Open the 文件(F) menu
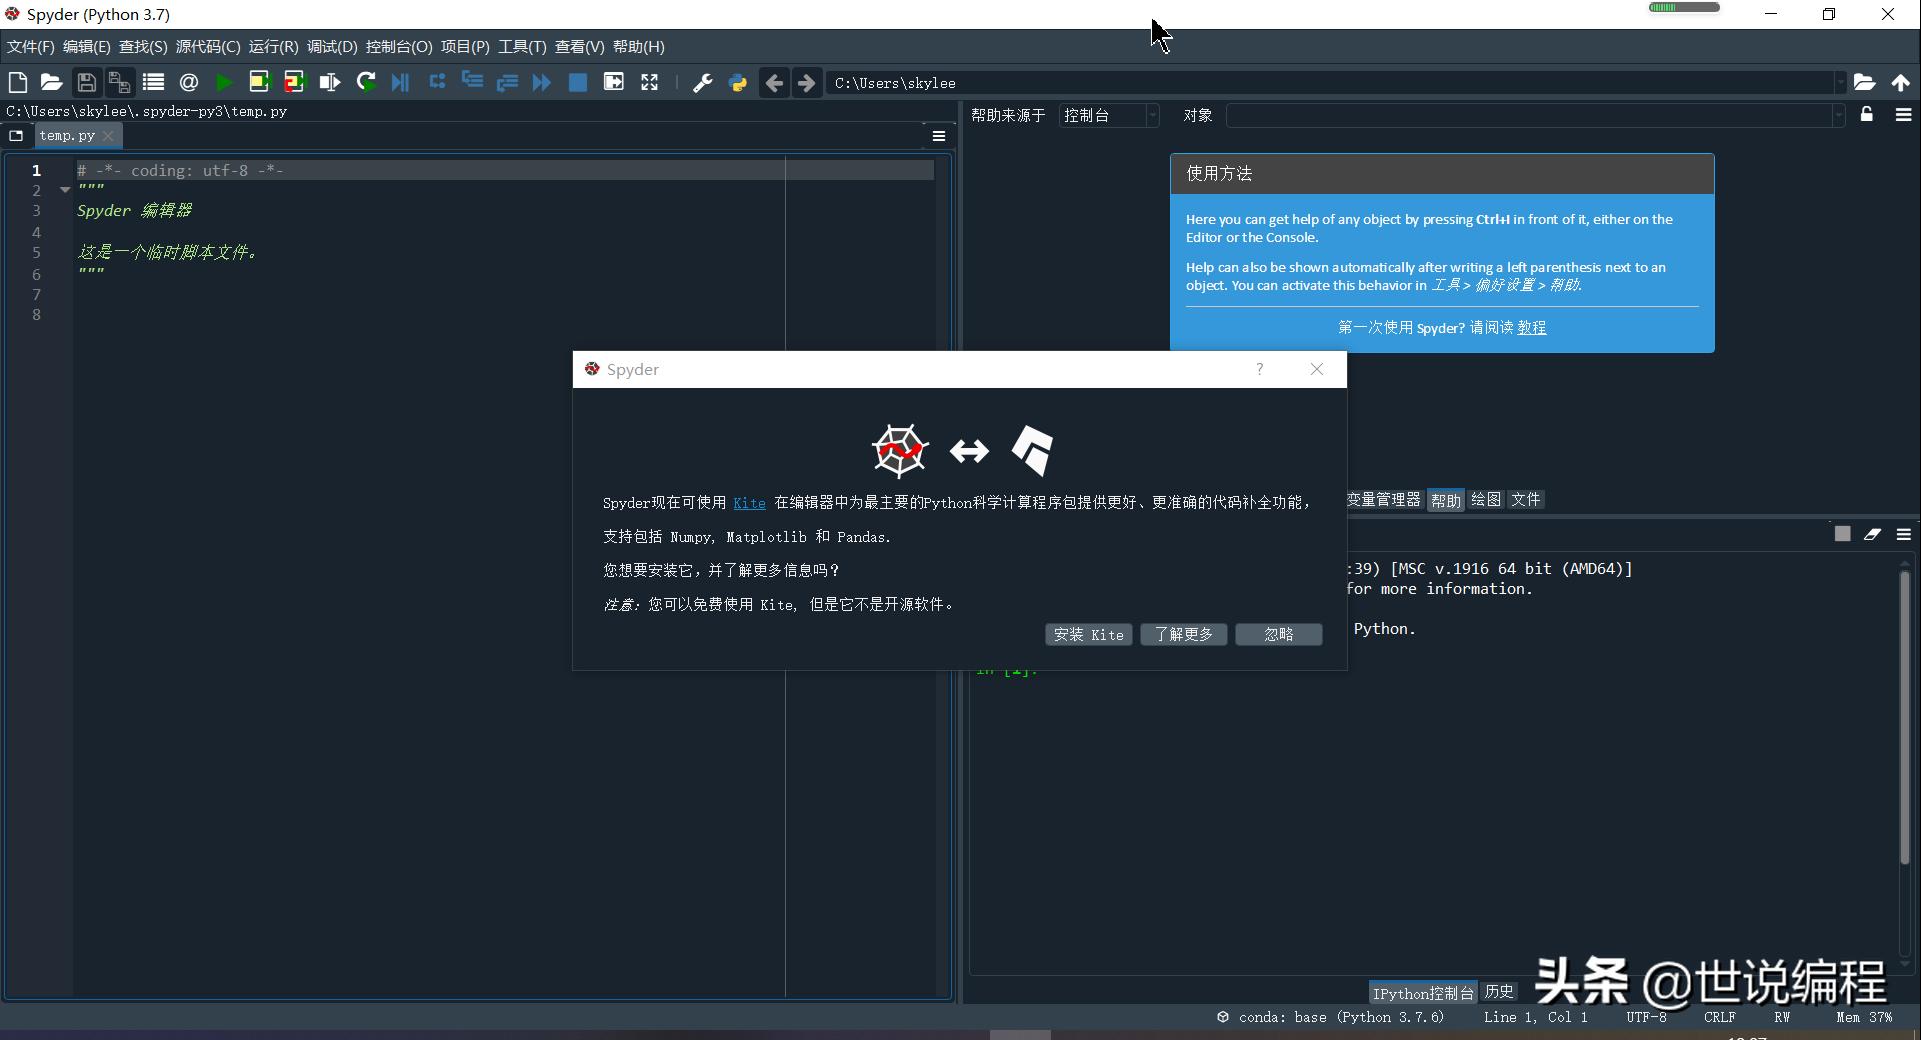This screenshot has height=1040, width=1921. click(31, 47)
